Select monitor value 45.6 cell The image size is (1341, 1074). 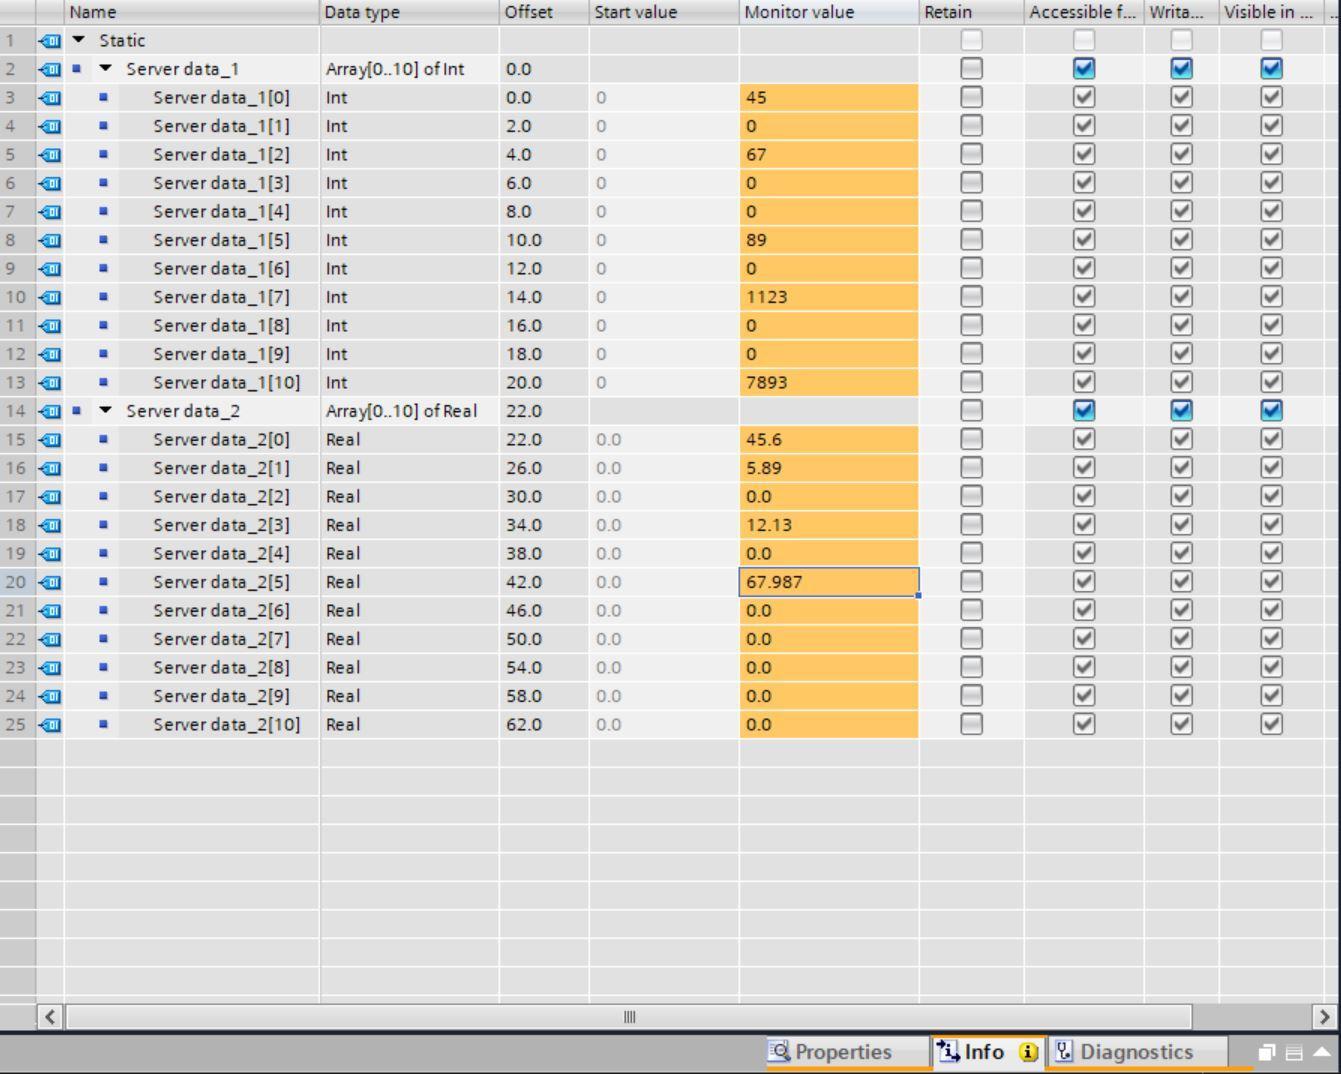(829, 439)
